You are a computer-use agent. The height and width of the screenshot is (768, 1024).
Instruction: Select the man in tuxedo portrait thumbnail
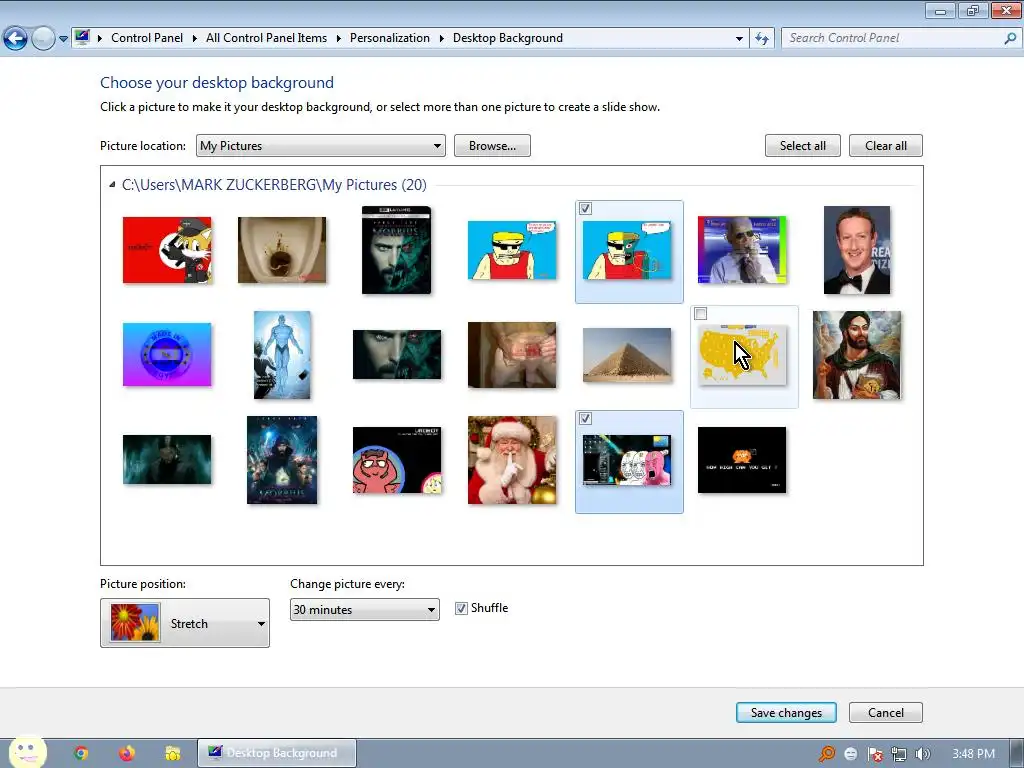point(857,250)
